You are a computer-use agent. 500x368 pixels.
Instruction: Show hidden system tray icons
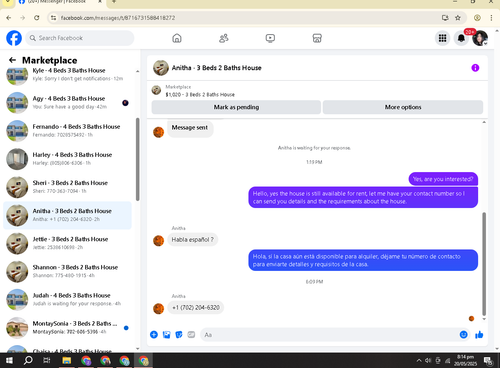point(419,360)
